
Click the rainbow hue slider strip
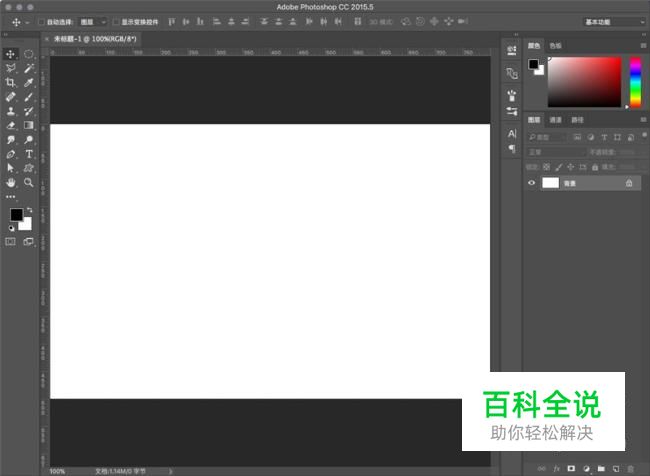click(635, 81)
